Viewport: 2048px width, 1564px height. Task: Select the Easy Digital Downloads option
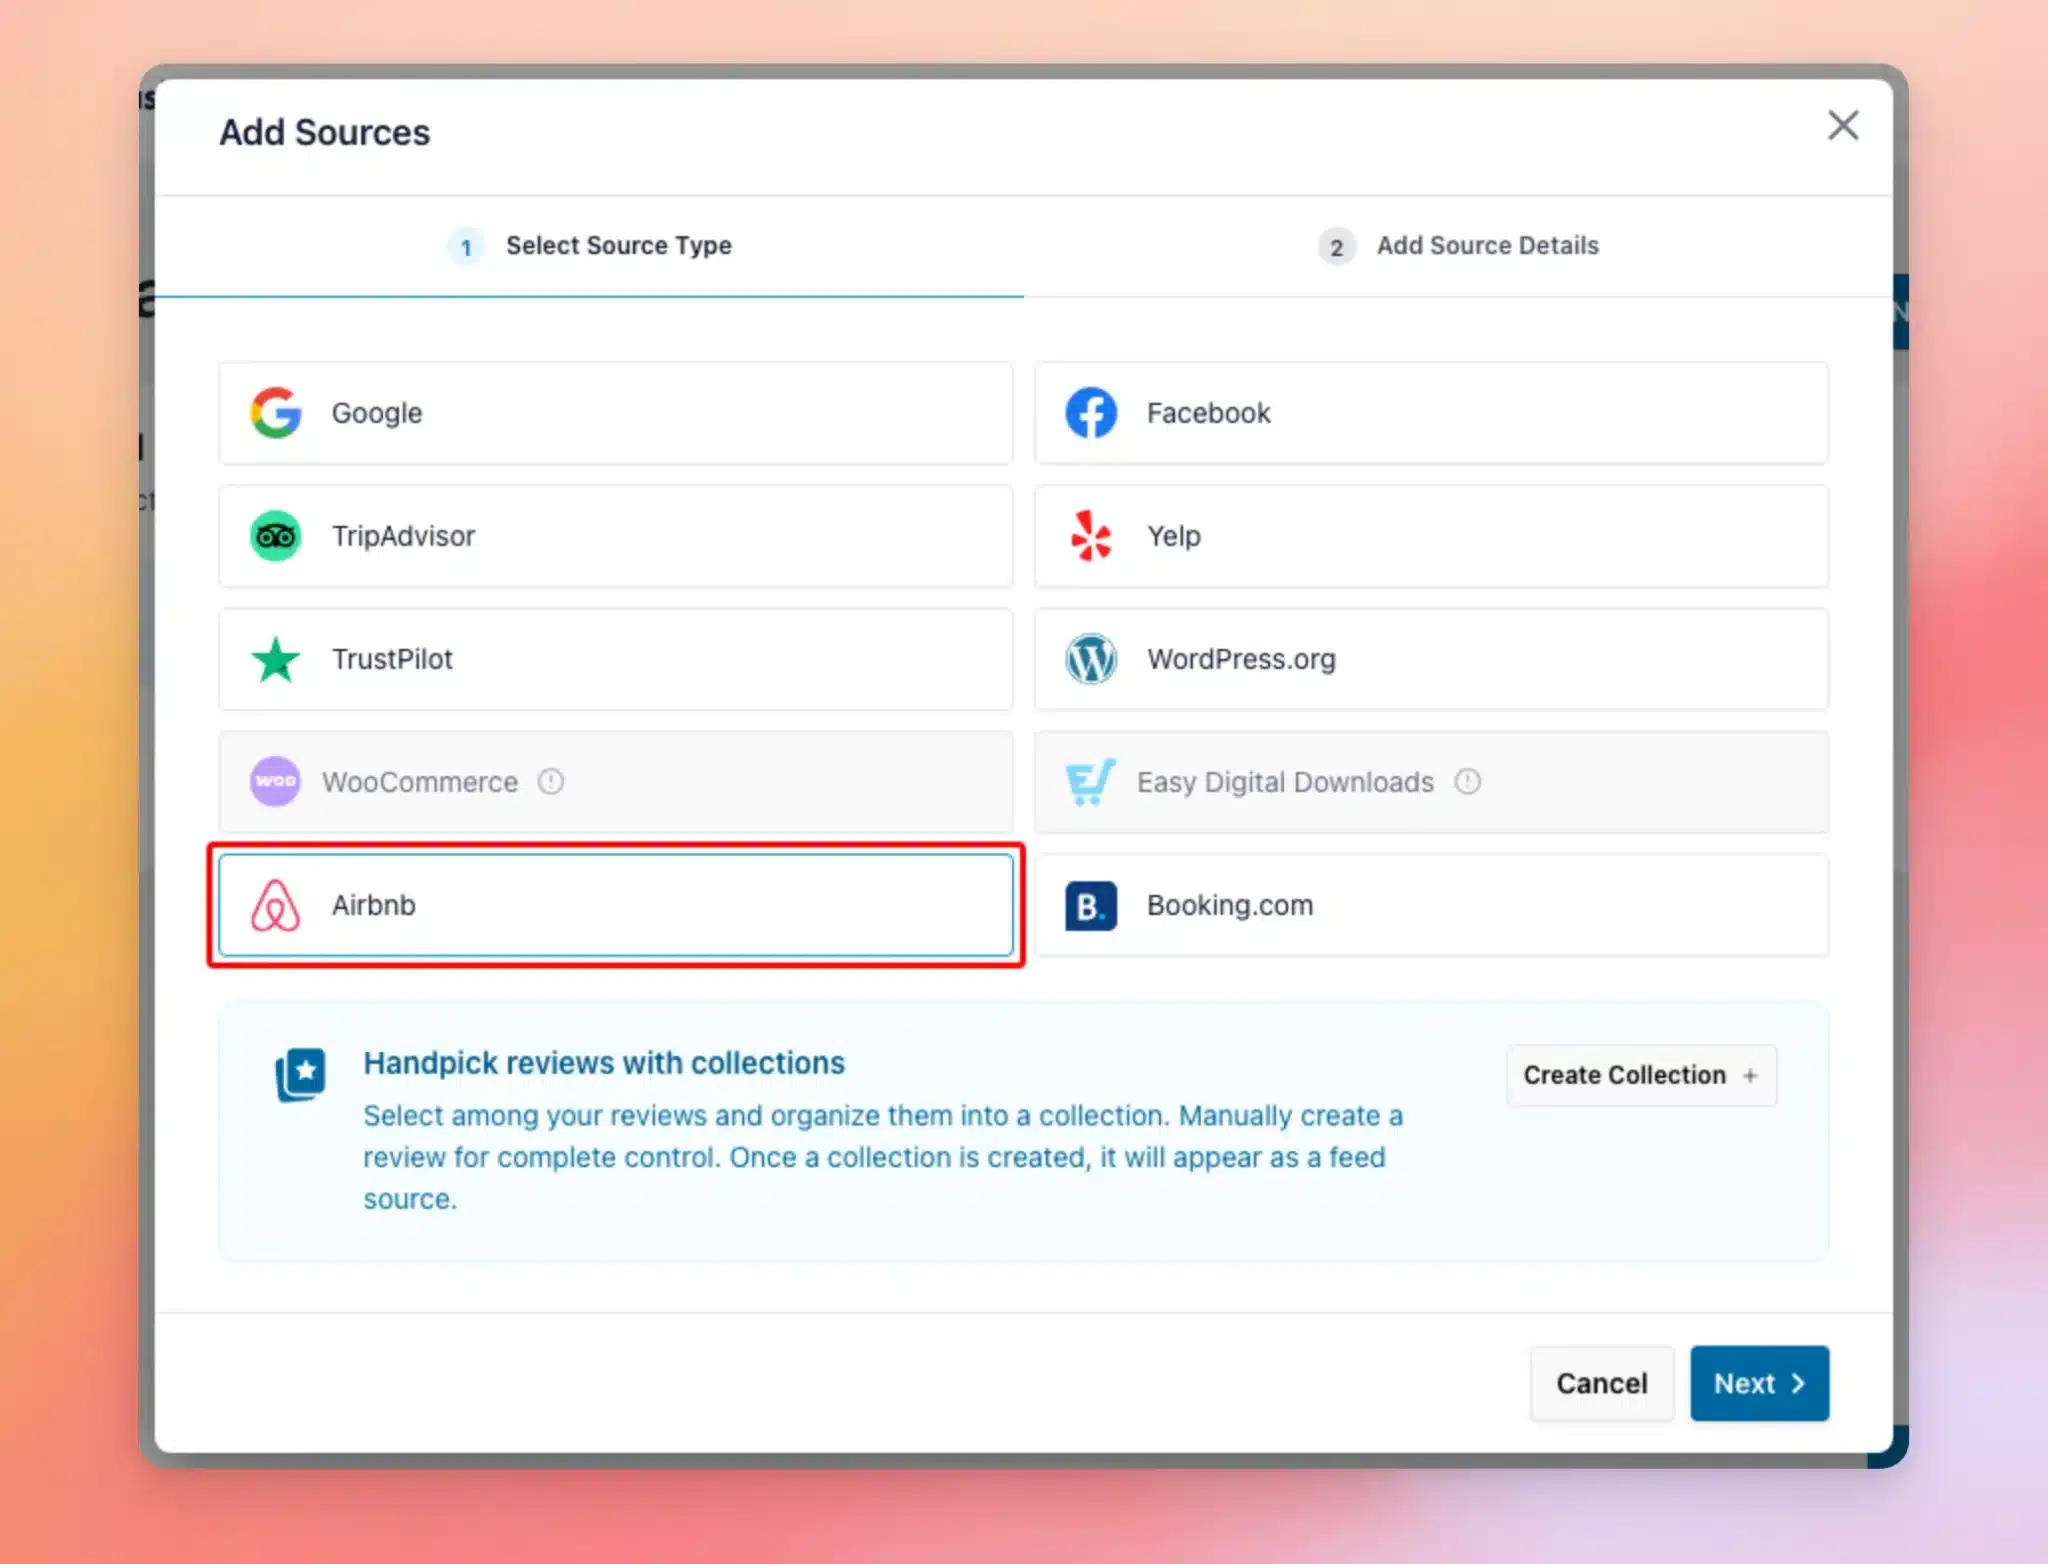1431,782
